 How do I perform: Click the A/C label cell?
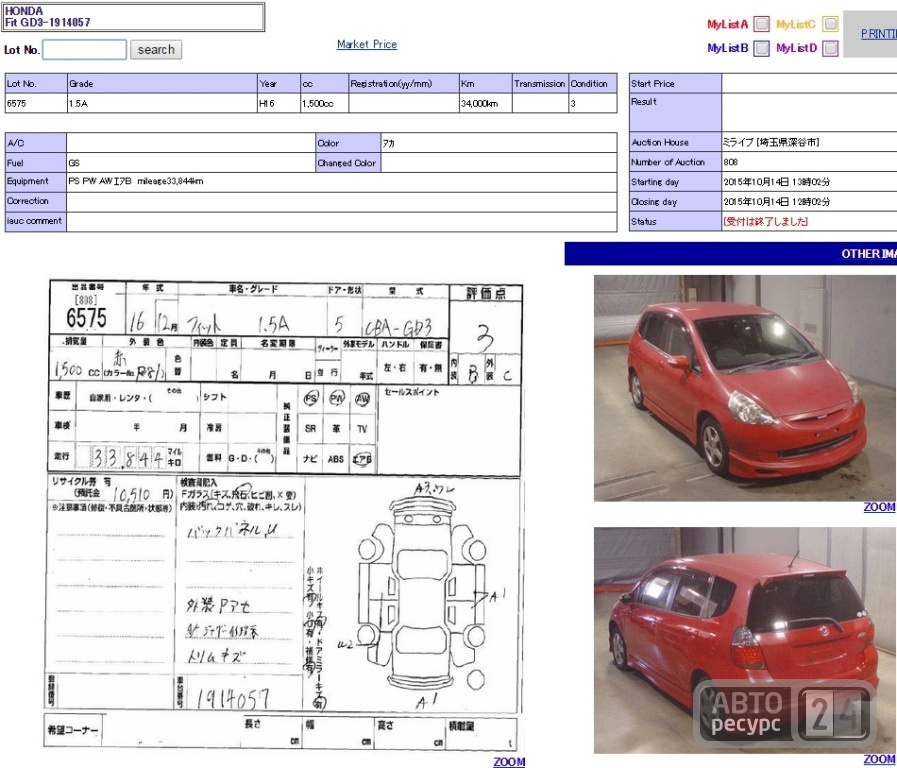click(x=35, y=143)
